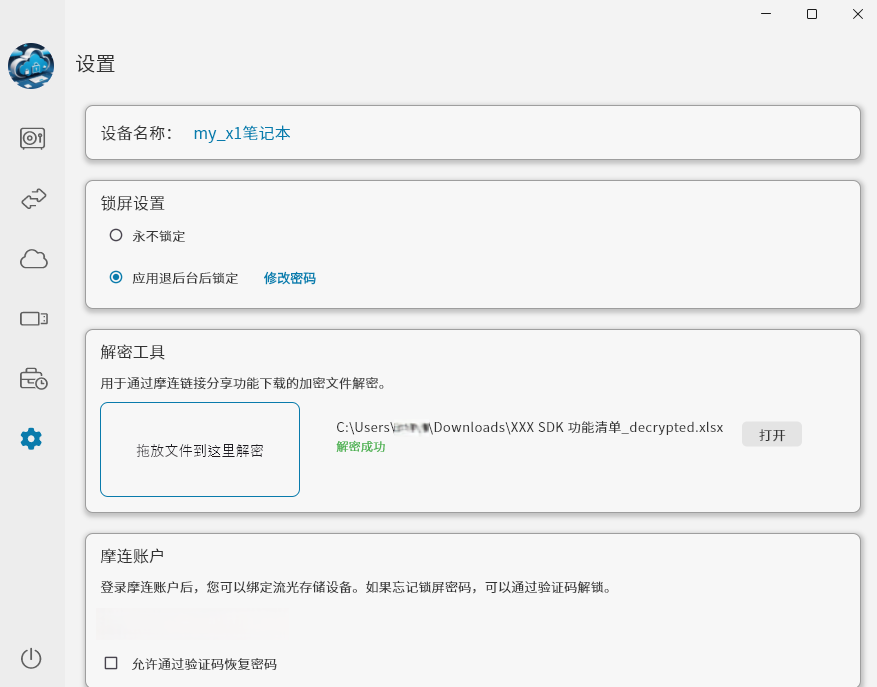Viewport: 877px width, 687px height.
Task: Edit the device name my_x1笔记本
Action: tap(241, 132)
